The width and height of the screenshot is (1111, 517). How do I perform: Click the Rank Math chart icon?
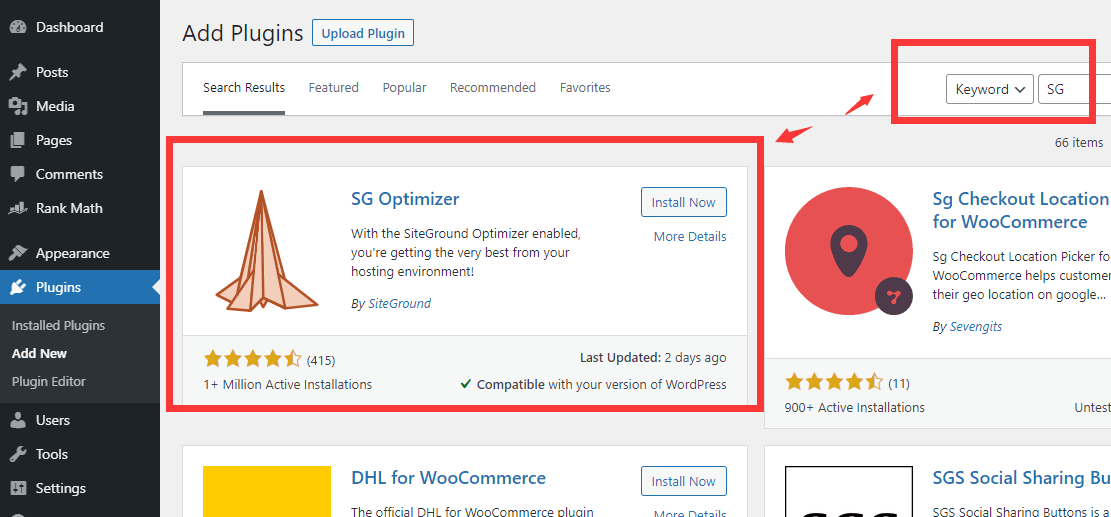click(x=18, y=208)
